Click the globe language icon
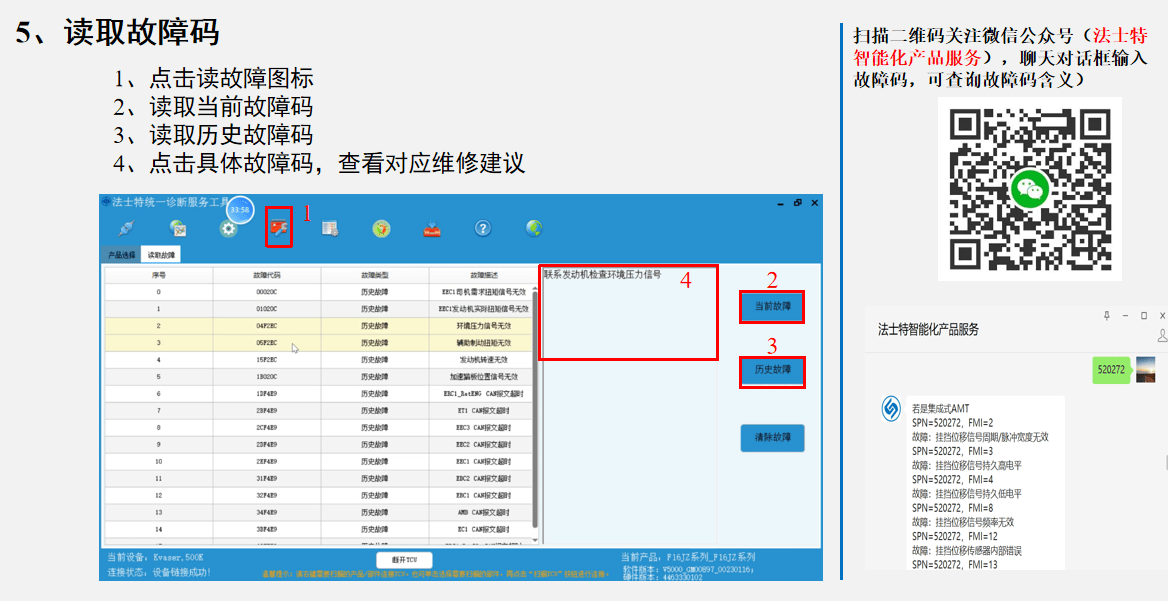The image size is (1168, 601). click(x=534, y=228)
